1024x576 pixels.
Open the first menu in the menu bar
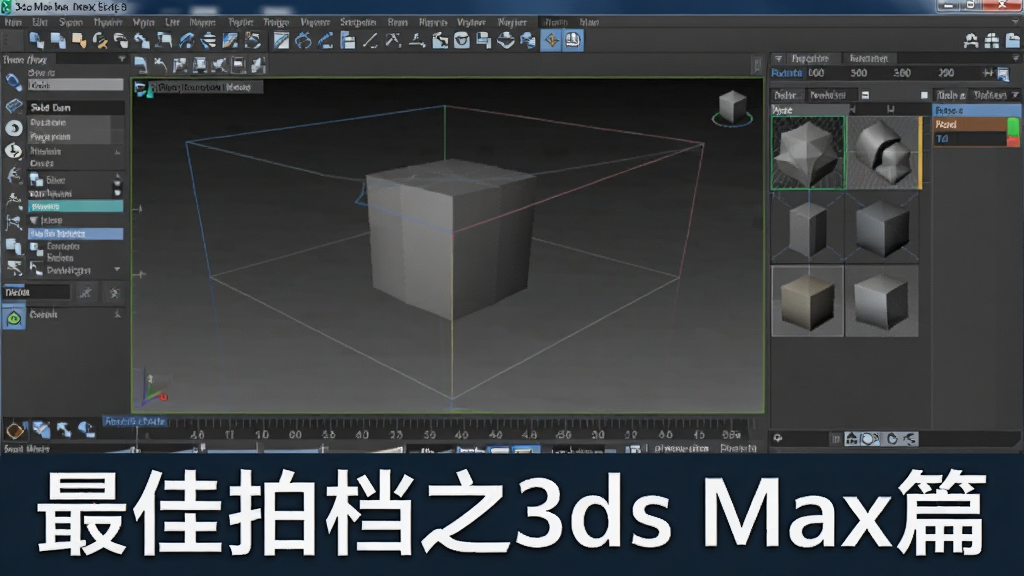click(13, 22)
